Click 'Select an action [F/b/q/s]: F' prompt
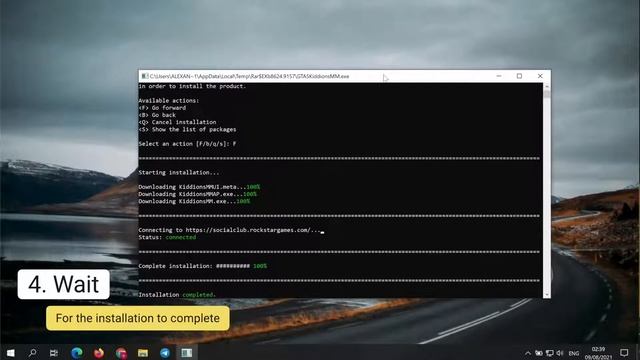This screenshot has width=640, height=360. click(x=187, y=144)
